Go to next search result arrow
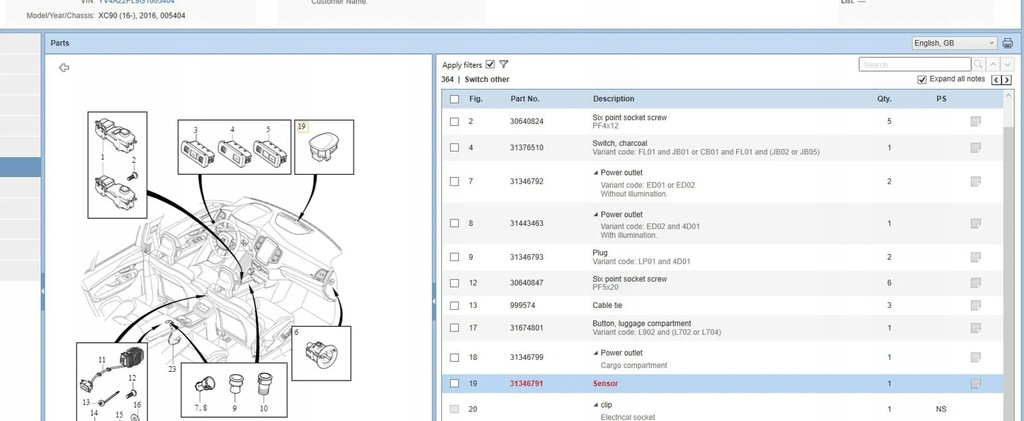This screenshot has height=421, width=1024. coord(1008,65)
